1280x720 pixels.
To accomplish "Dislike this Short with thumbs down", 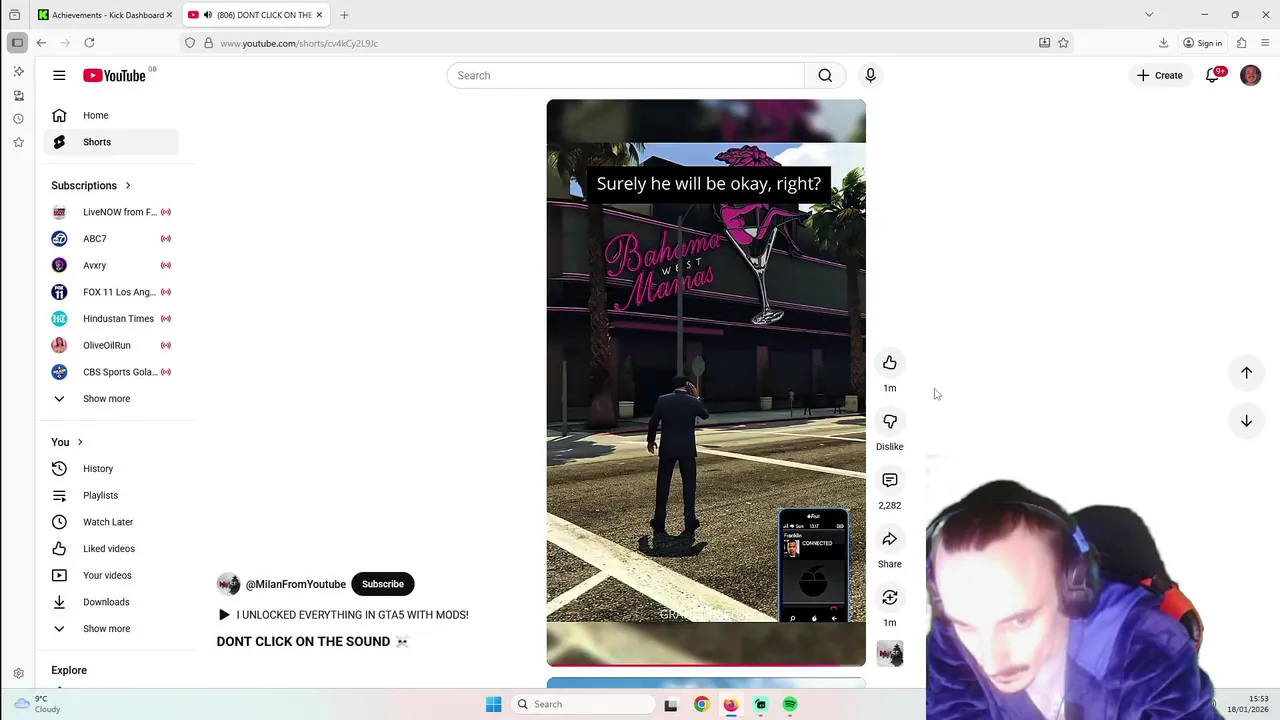I will [889, 421].
